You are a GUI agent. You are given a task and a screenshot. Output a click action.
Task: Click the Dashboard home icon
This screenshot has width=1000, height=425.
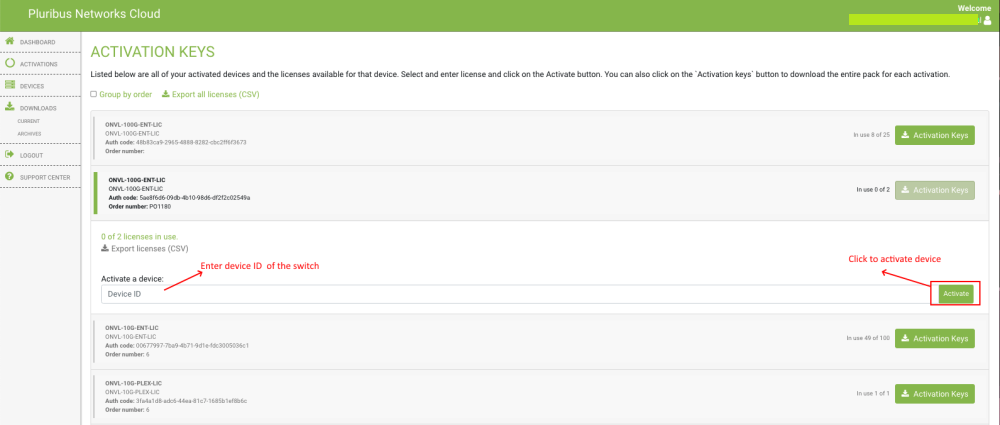tap(10, 41)
